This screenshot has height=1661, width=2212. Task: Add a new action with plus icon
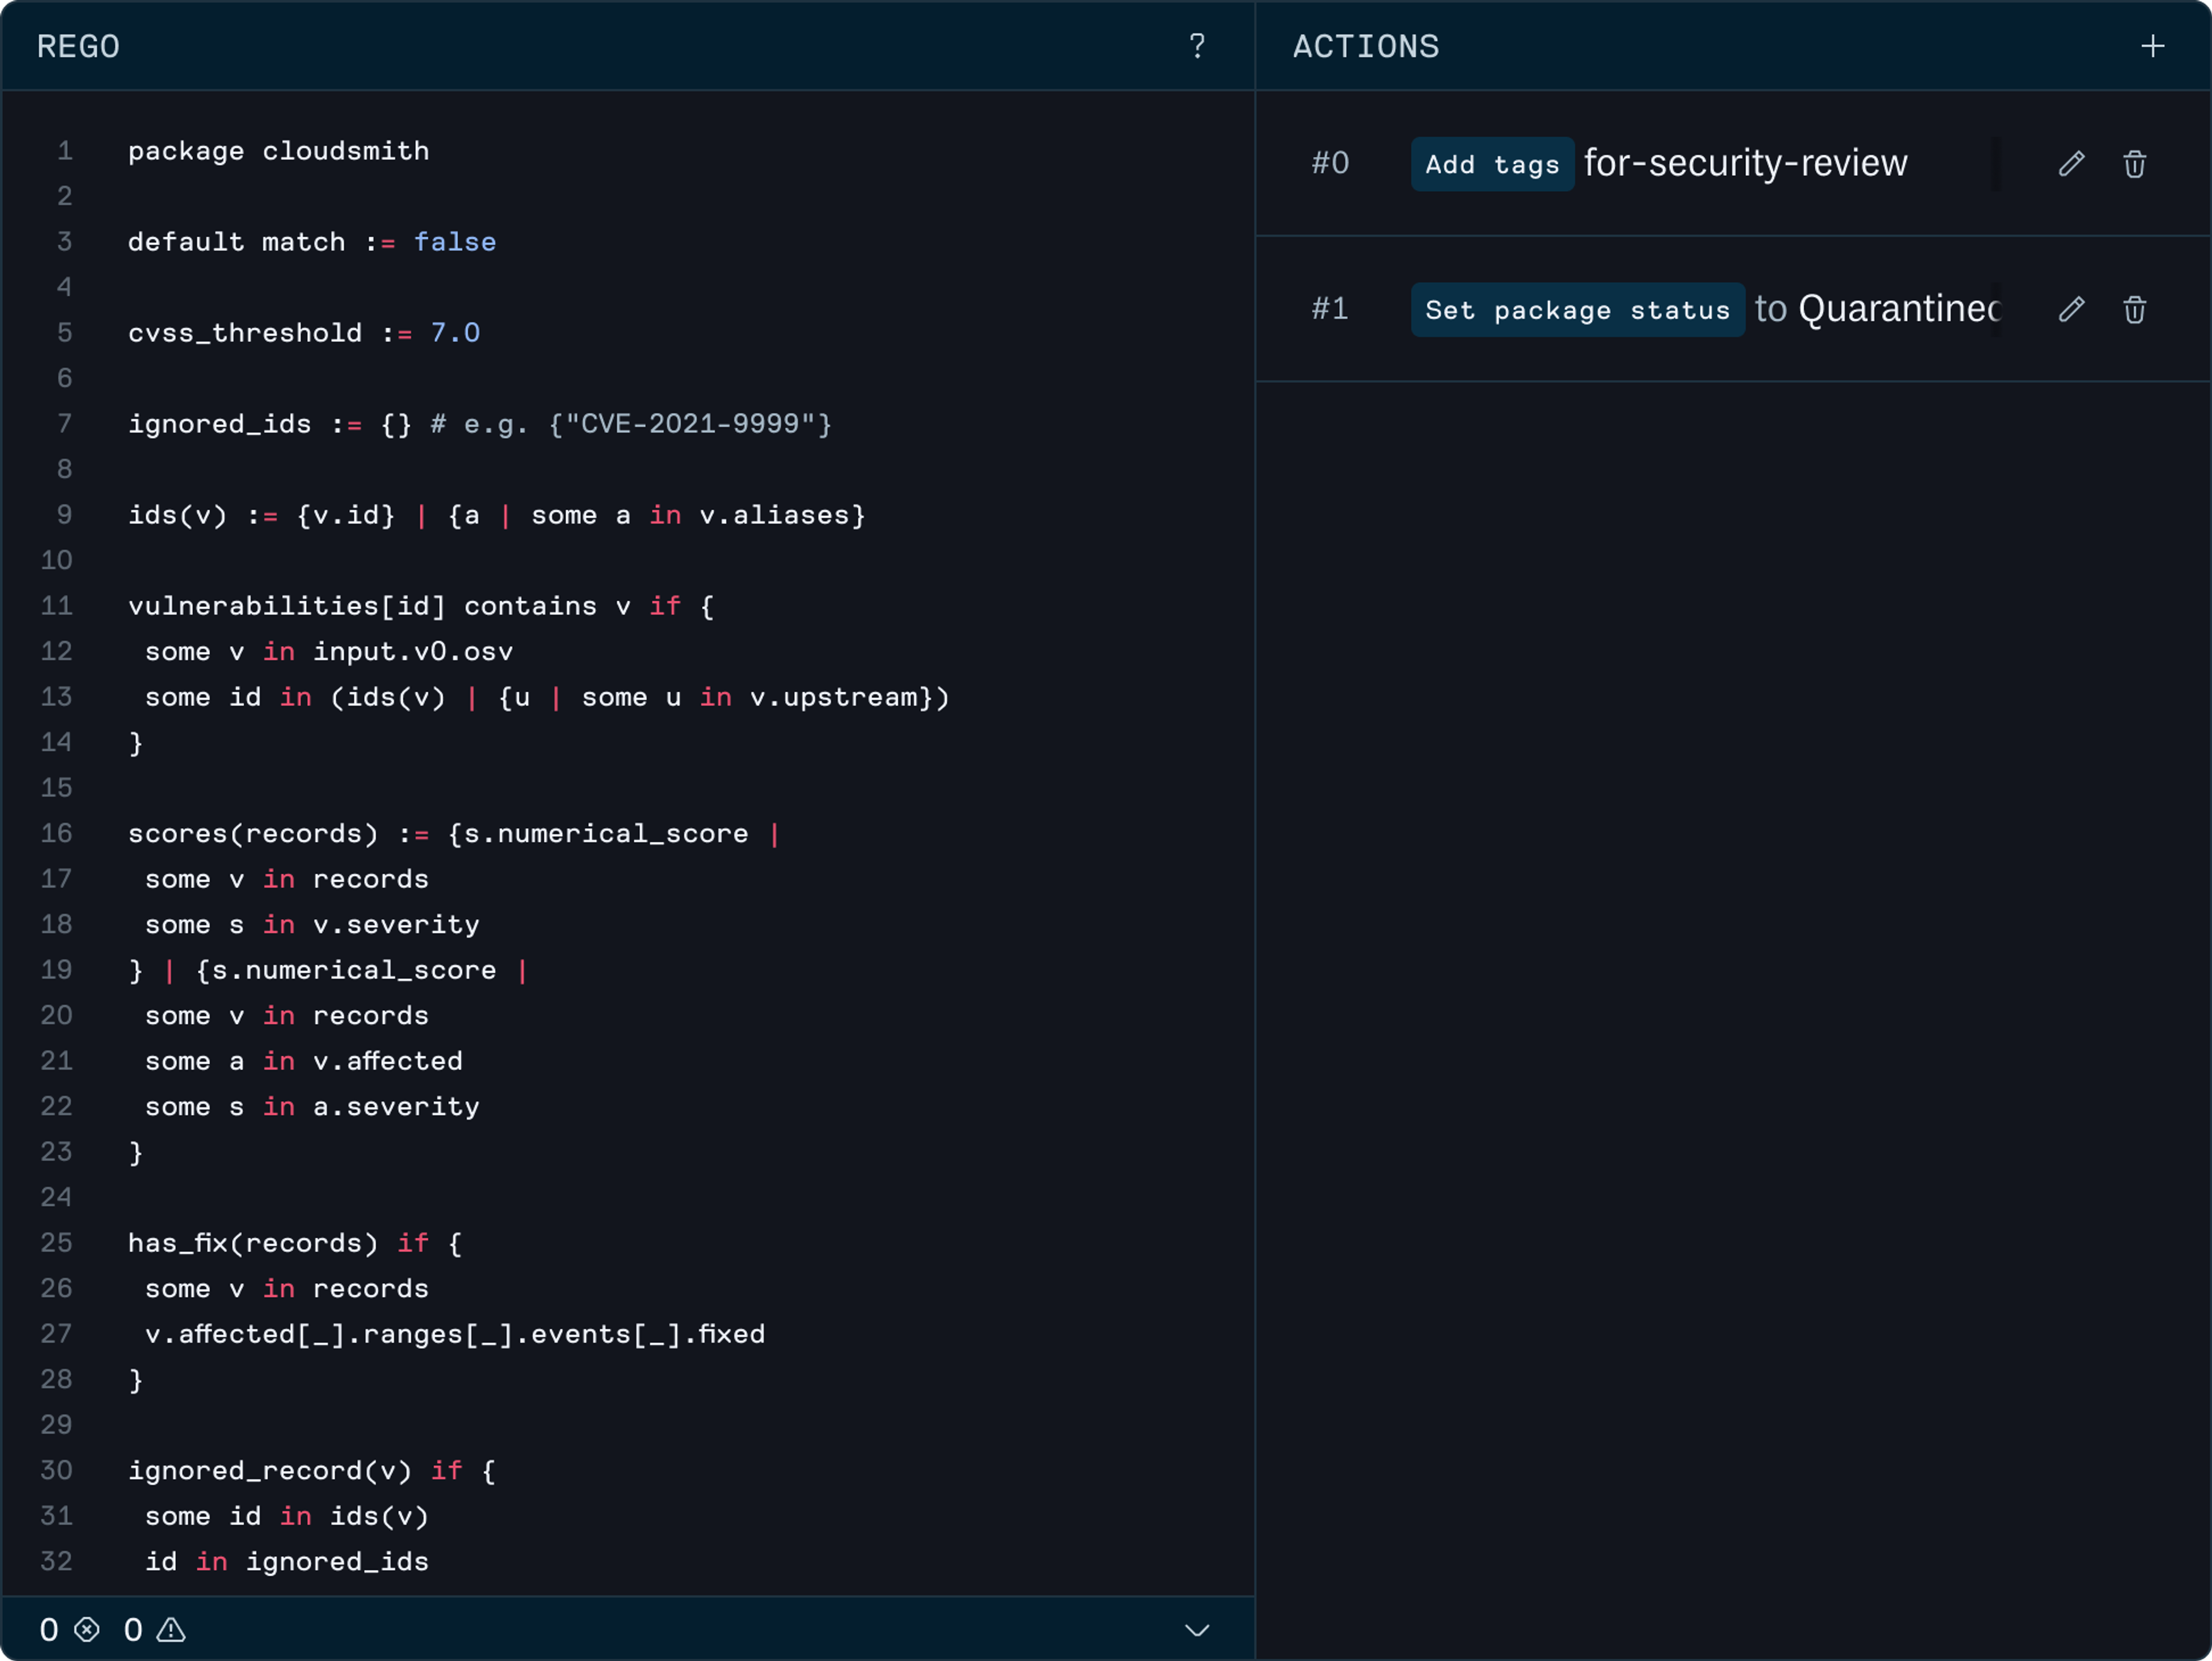(2152, 46)
